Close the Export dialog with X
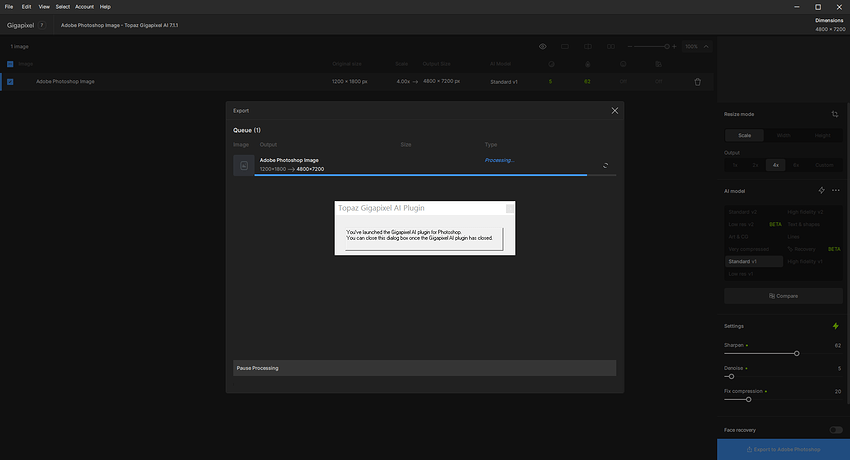 click(615, 111)
